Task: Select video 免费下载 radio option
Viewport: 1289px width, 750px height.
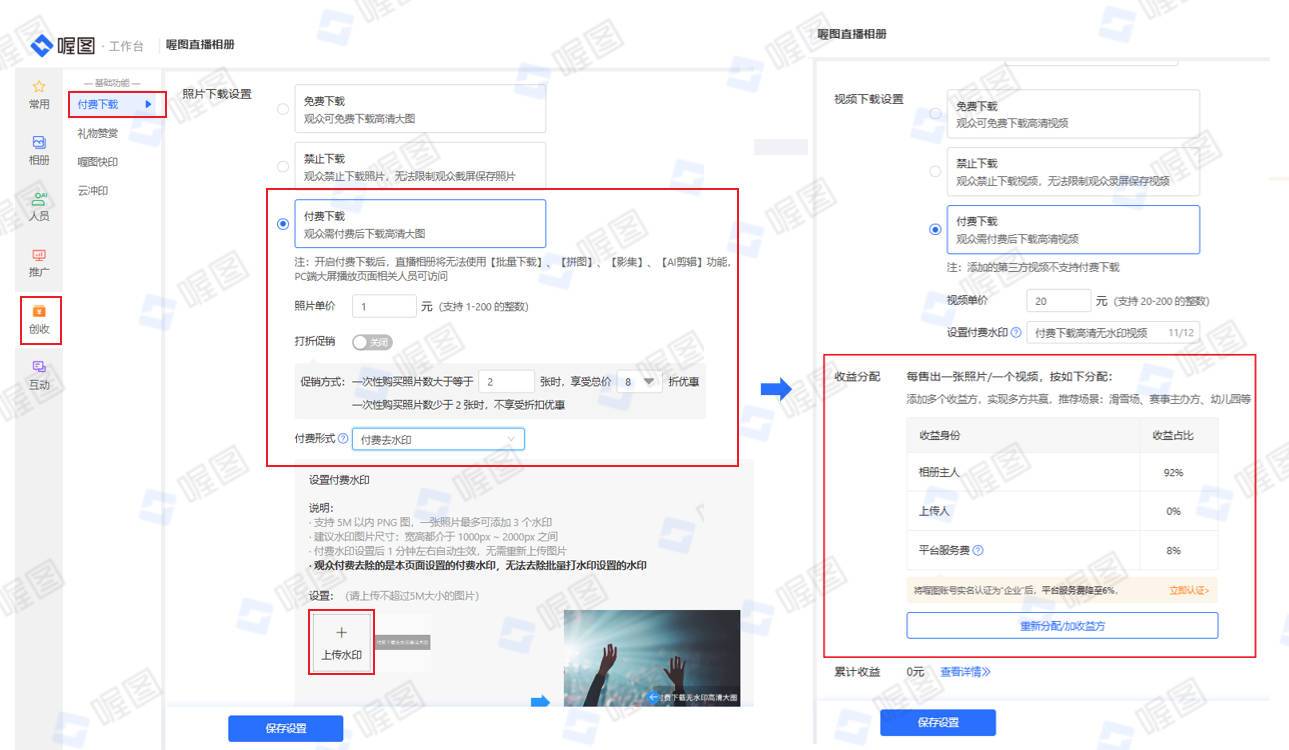Action: (935, 114)
